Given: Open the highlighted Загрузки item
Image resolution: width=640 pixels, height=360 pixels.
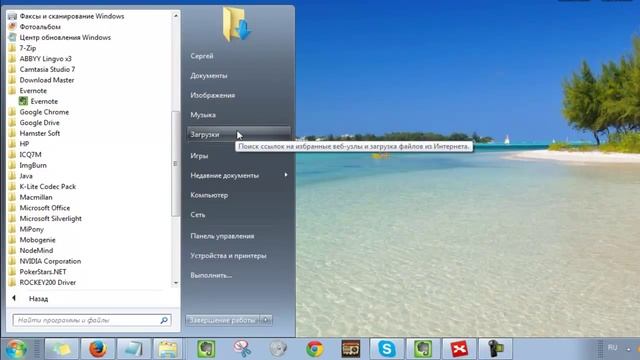Looking at the screenshot, I should click(x=239, y=134).
